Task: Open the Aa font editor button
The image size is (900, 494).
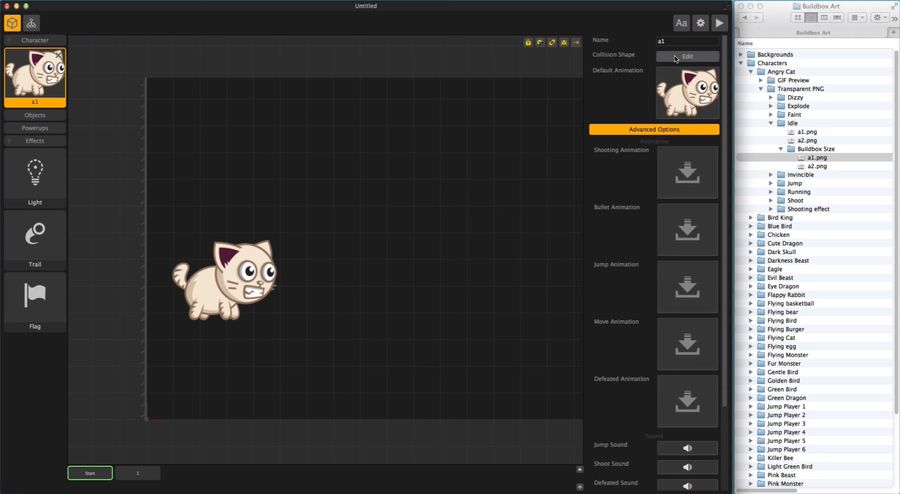Action: (x=681, y=23)
